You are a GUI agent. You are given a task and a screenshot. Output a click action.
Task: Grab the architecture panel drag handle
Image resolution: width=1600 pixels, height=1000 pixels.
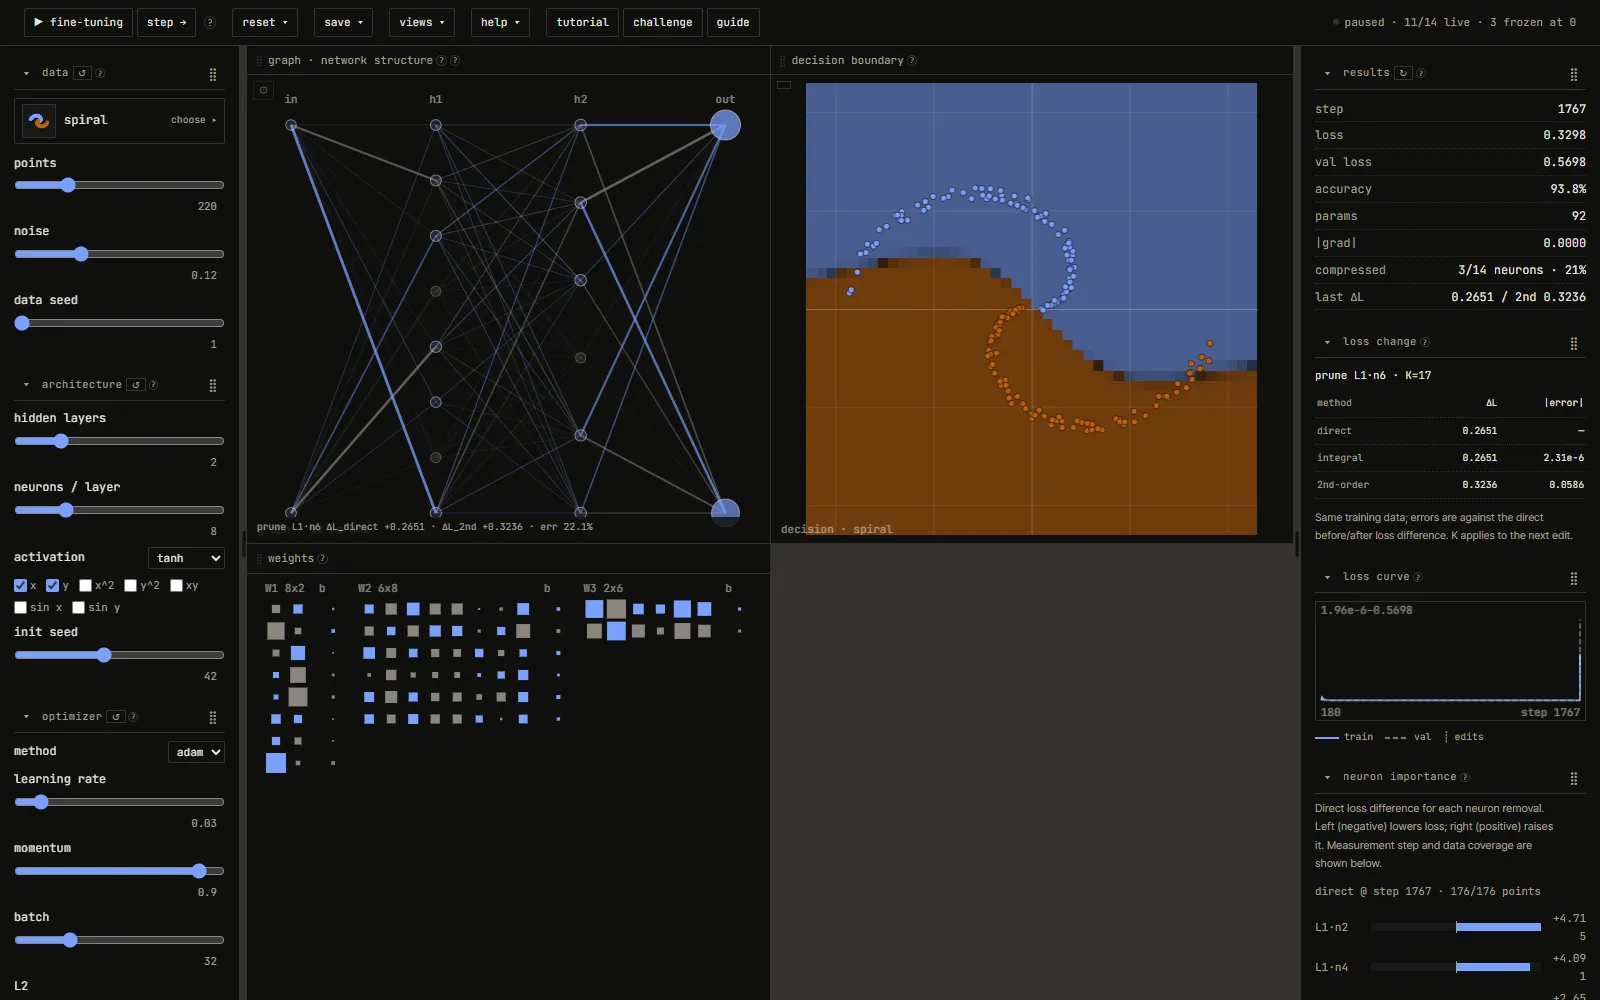pyautogui.click(x=213, y=385)
